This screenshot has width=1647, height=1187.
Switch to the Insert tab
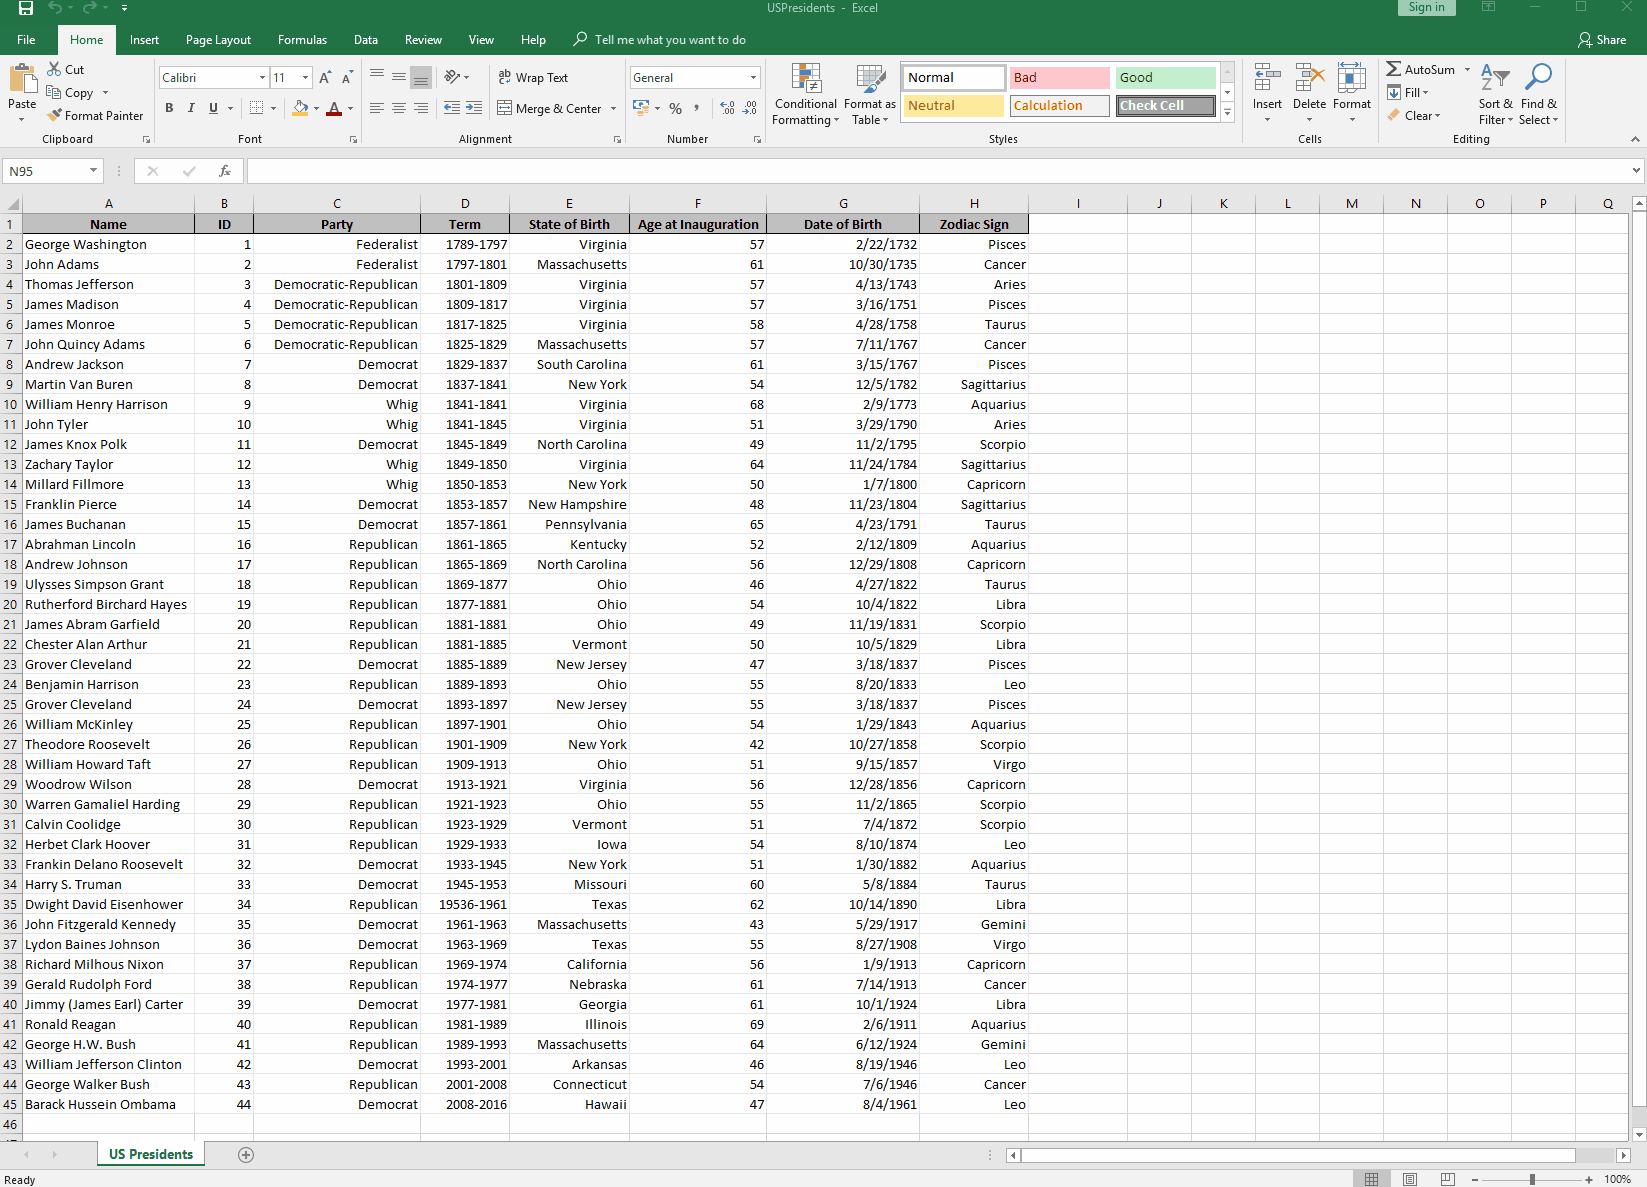tap(144, 39)
